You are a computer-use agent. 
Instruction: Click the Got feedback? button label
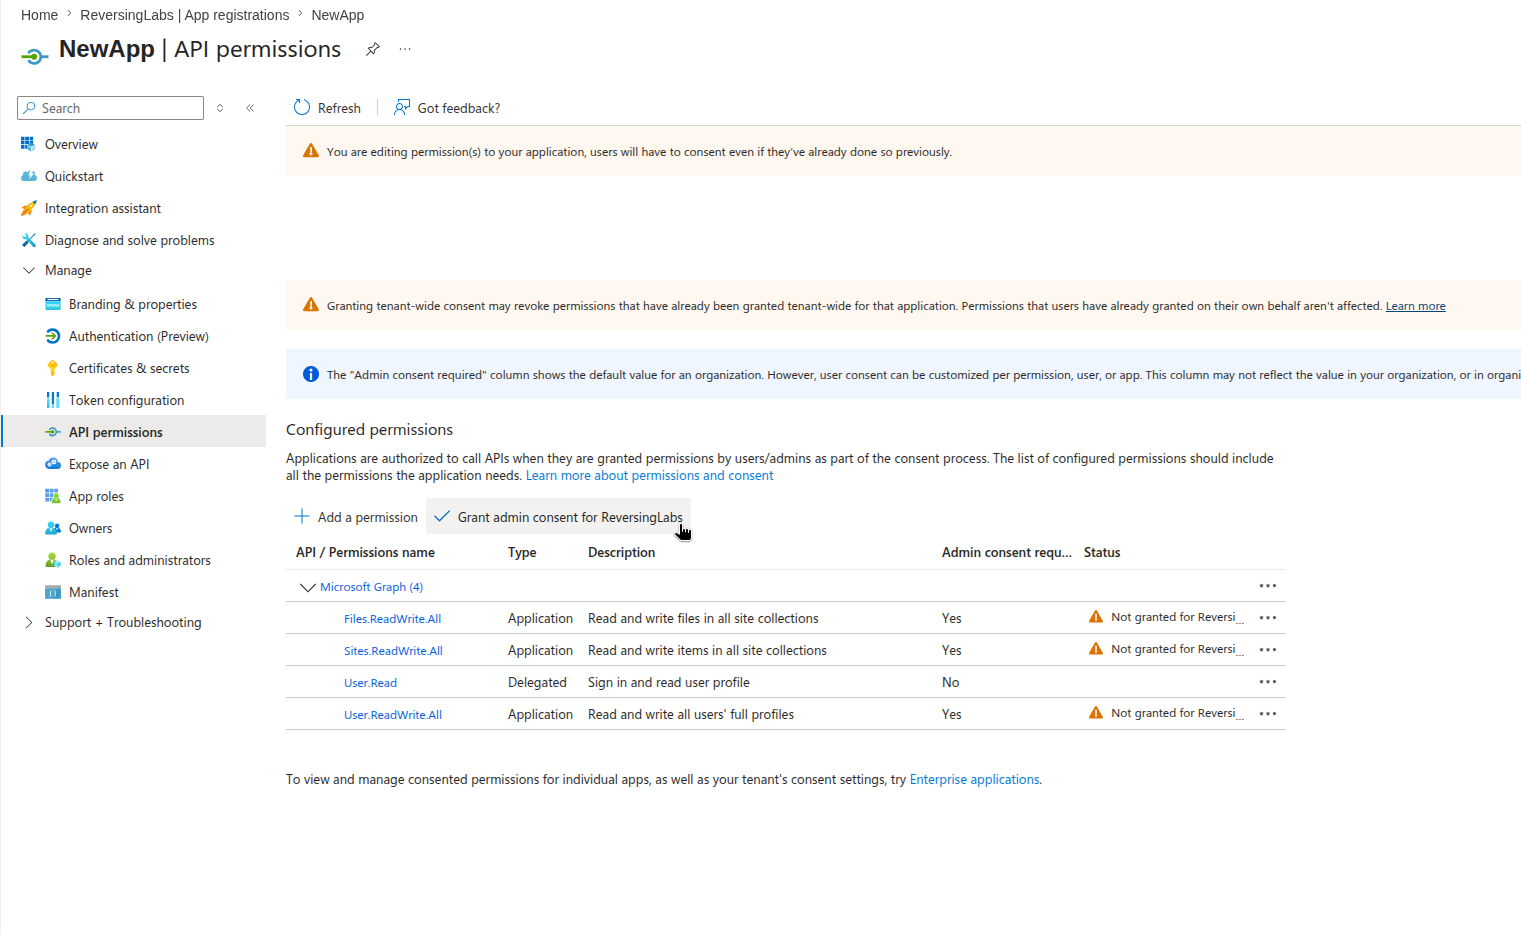[x=459, y=108]
